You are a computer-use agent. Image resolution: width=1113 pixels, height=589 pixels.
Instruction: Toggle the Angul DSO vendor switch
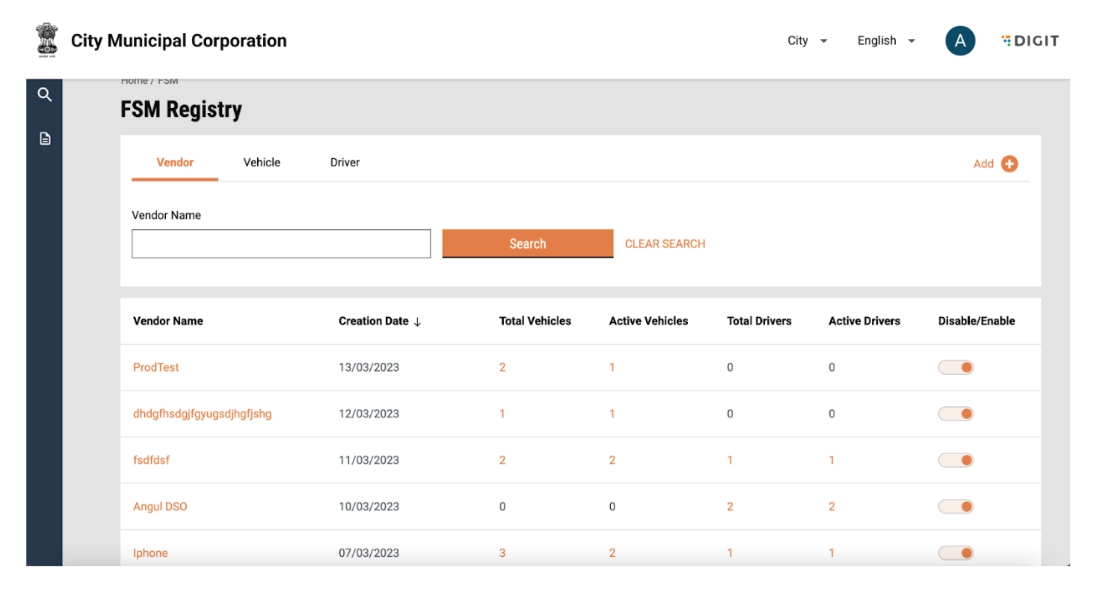click(956, 507)
